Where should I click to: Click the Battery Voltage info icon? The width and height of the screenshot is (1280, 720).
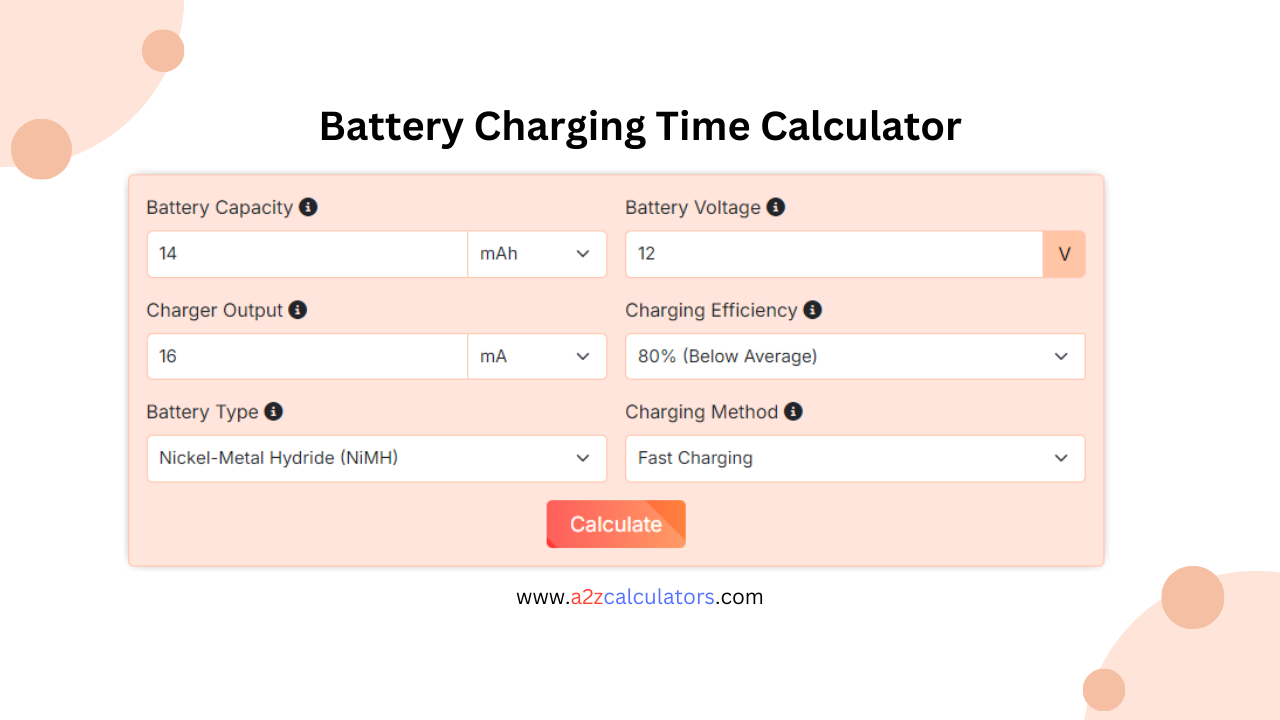[776, 207]
